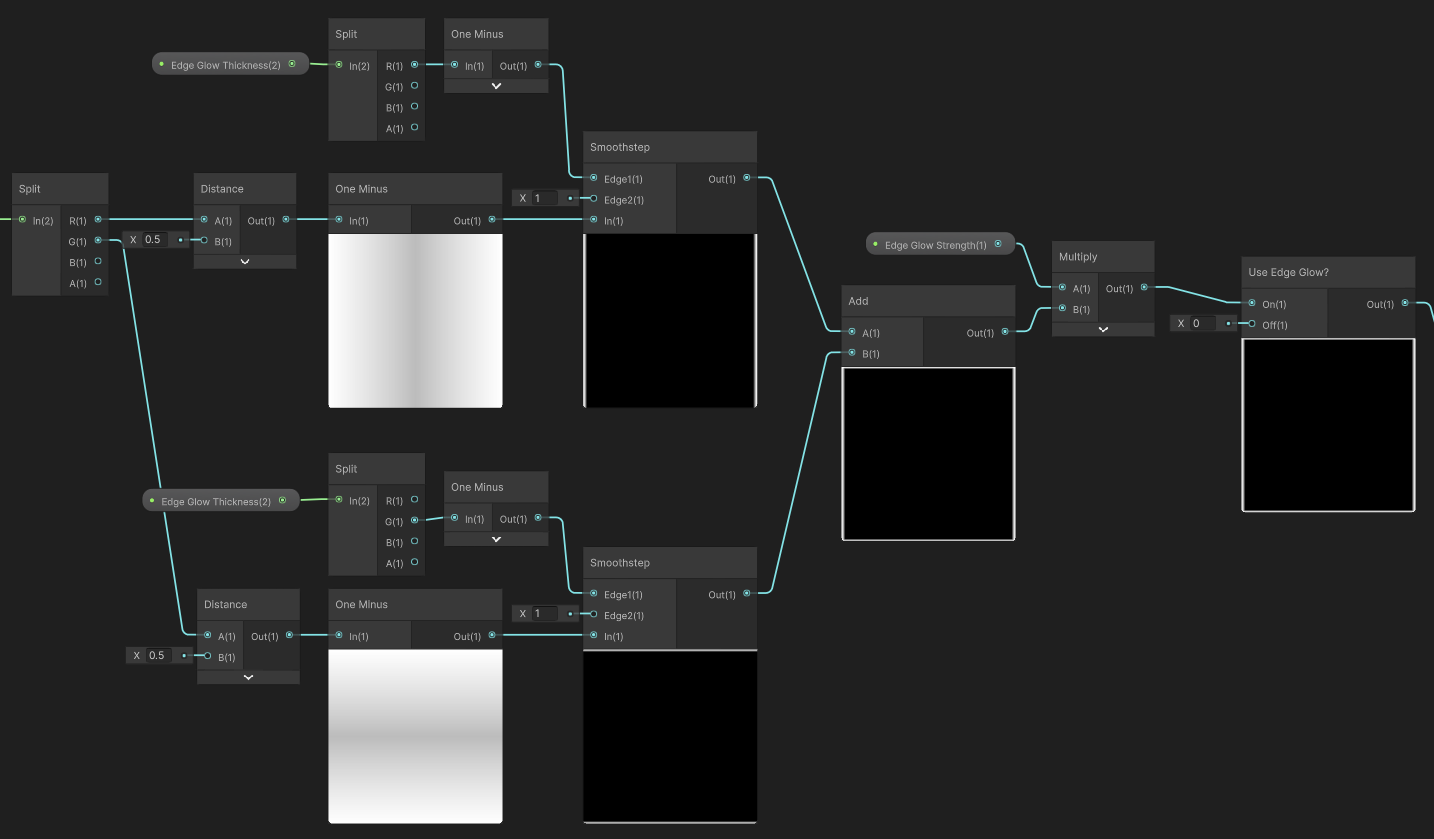Click the G(1) output port on the lower Split node
This screenshot has height=839, width=1434.
point(415,521)
